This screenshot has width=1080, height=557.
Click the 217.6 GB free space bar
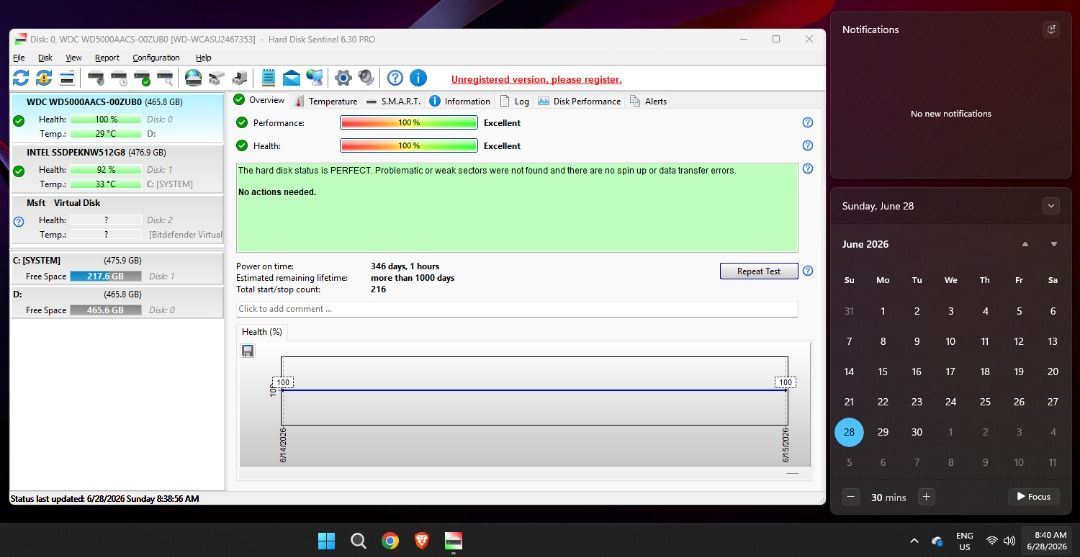[x=105, y=276]
